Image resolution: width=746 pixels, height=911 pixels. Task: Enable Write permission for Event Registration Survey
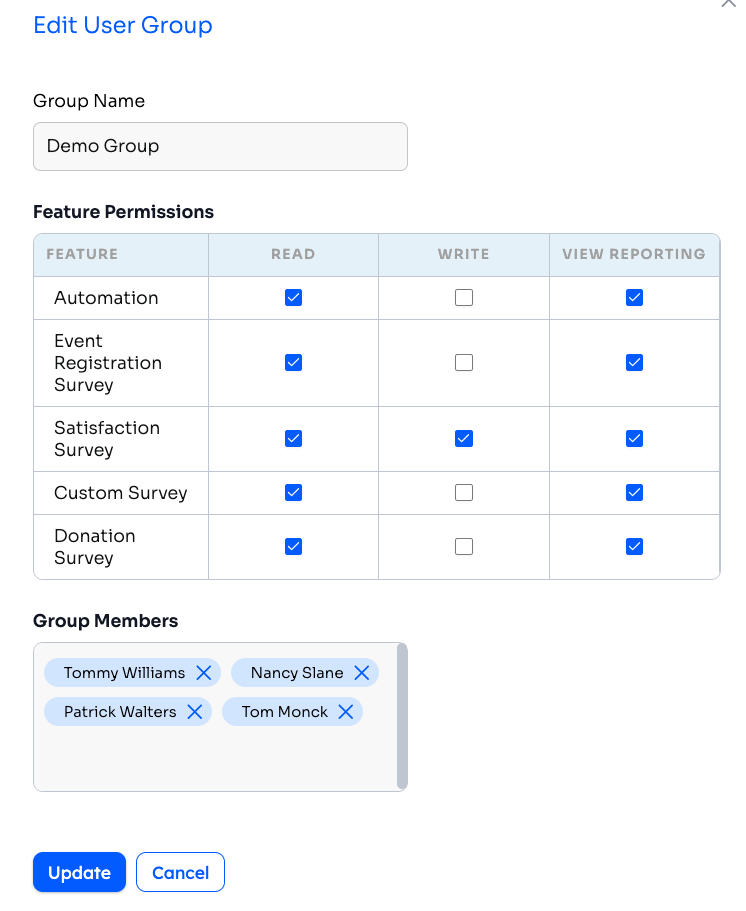(464, 363)
